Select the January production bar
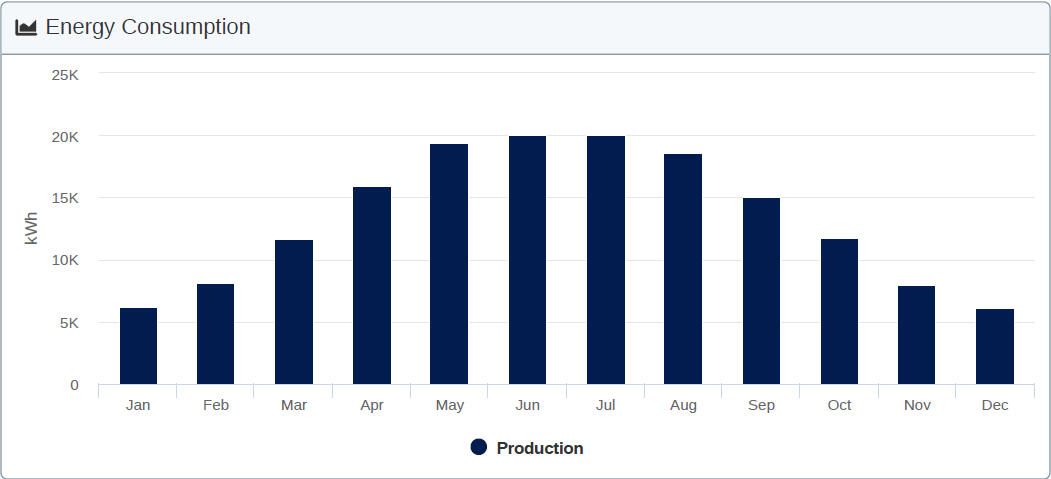Screen dimensions: 1051x479 pyautogui.click(x=138, y=346)
